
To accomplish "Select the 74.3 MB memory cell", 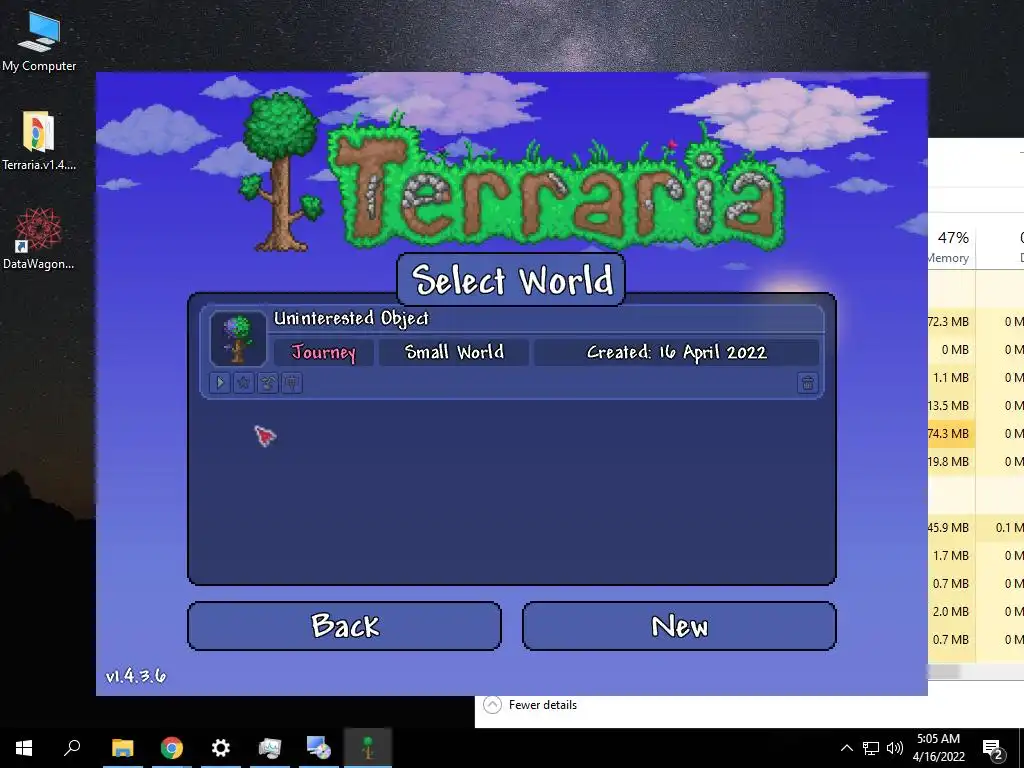I will [x=952, y=434].
